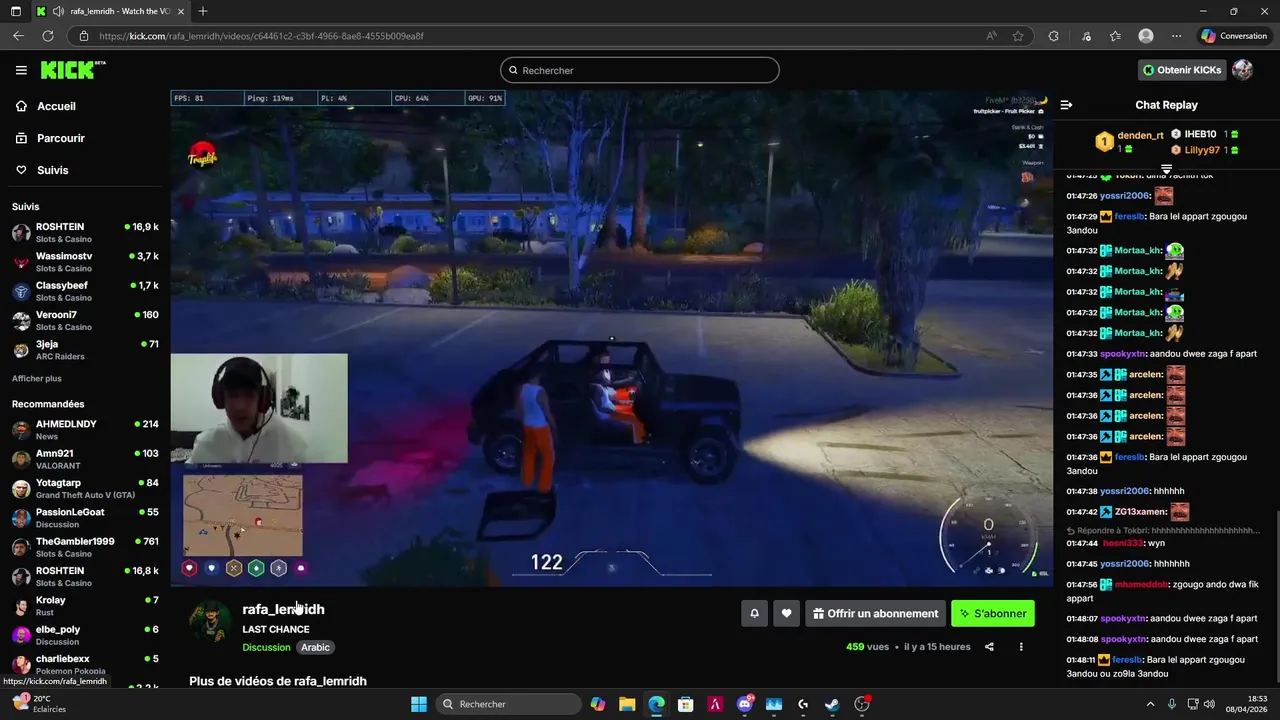Open rafa_lemridh channel name link
This screenshot has width=1280, height=720.
coord(283,609)
